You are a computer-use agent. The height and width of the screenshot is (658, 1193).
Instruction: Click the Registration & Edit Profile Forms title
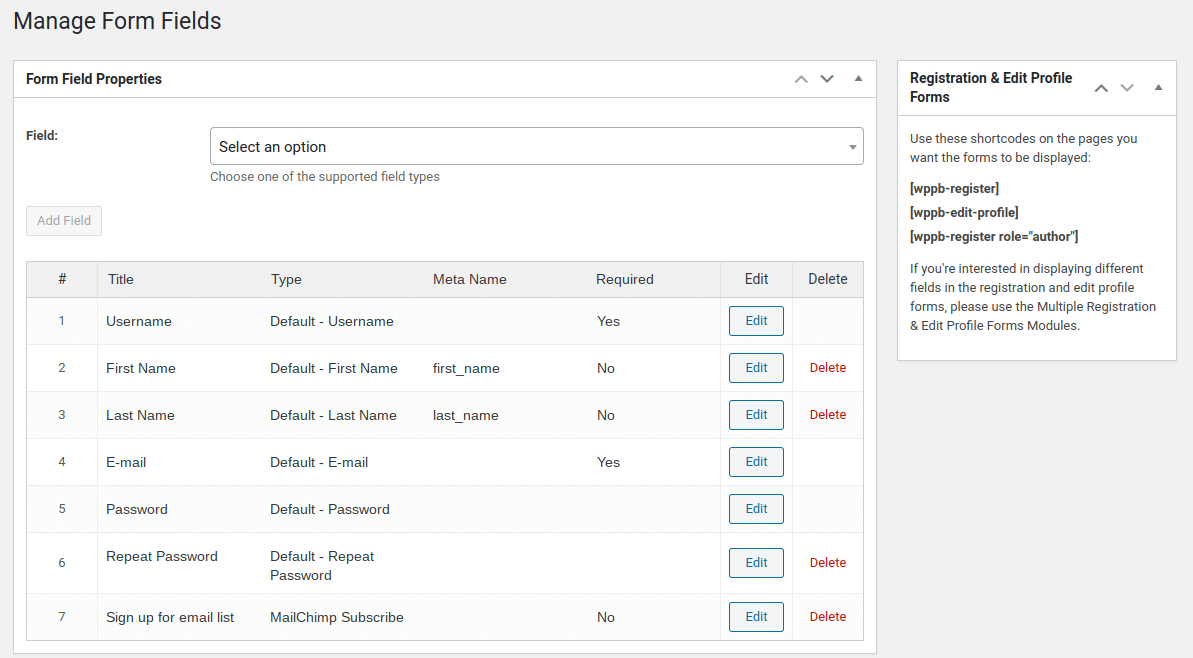click(991, 87)
